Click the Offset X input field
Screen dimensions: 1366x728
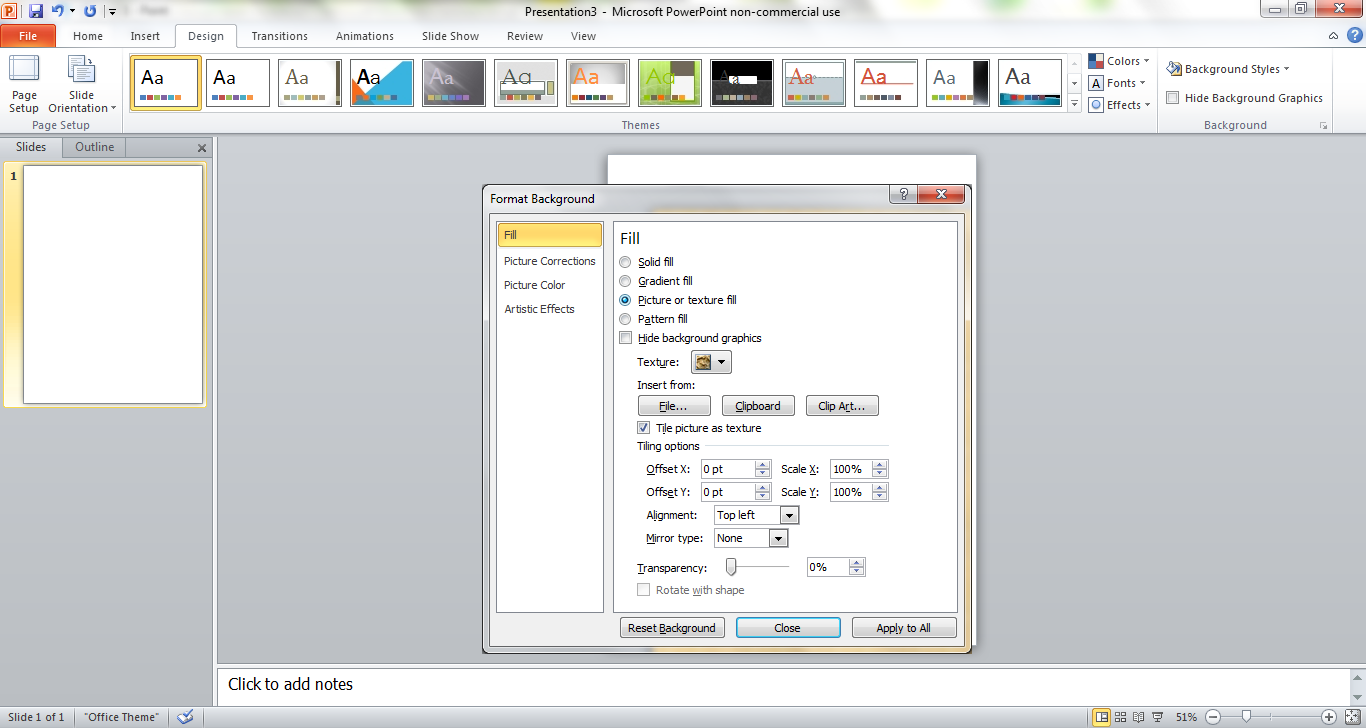click(x=727, y=469)
